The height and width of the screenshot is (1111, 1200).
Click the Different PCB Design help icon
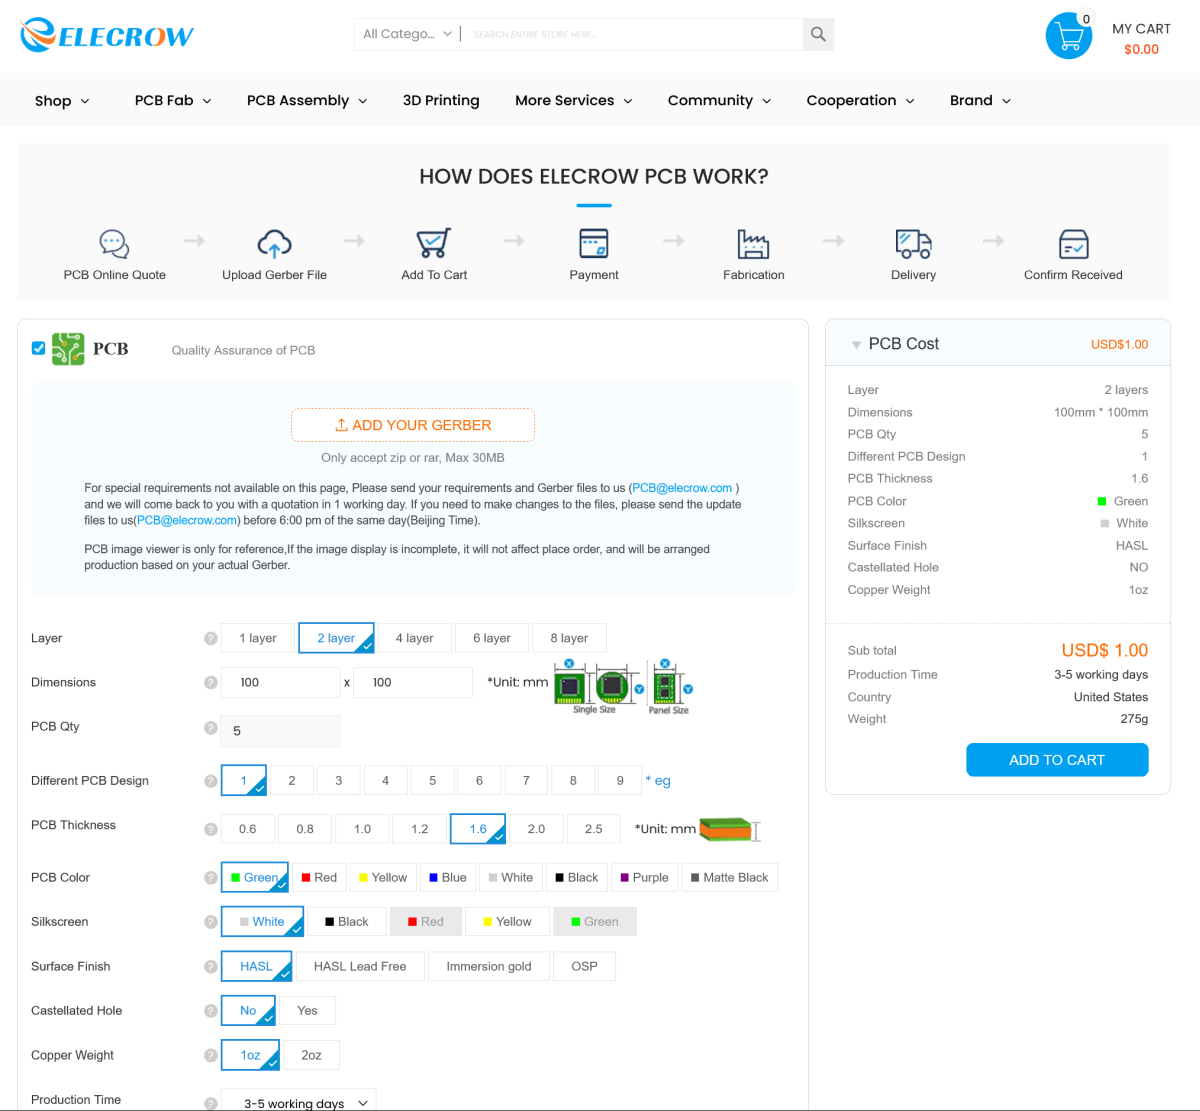coord(211,781)
